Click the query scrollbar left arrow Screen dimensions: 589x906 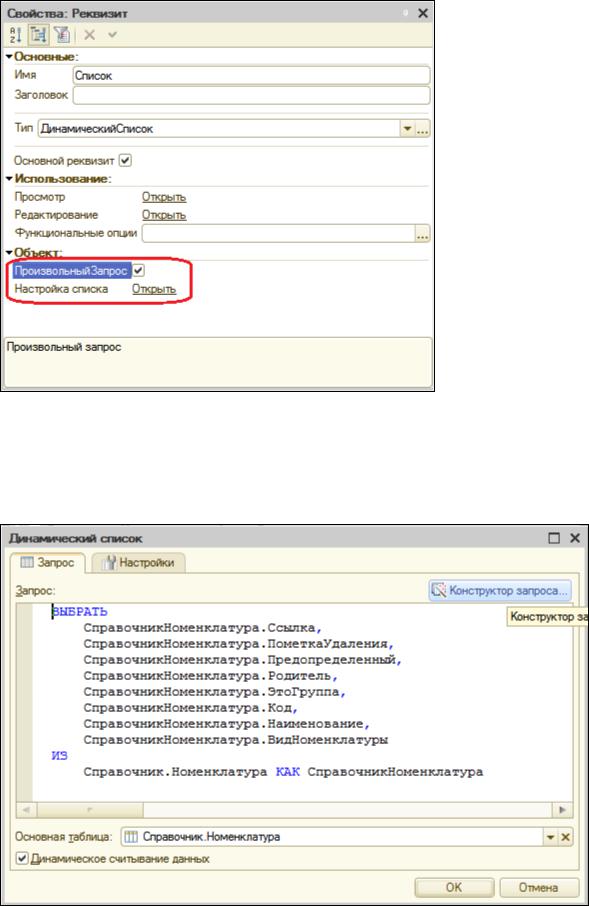[26, 810]
